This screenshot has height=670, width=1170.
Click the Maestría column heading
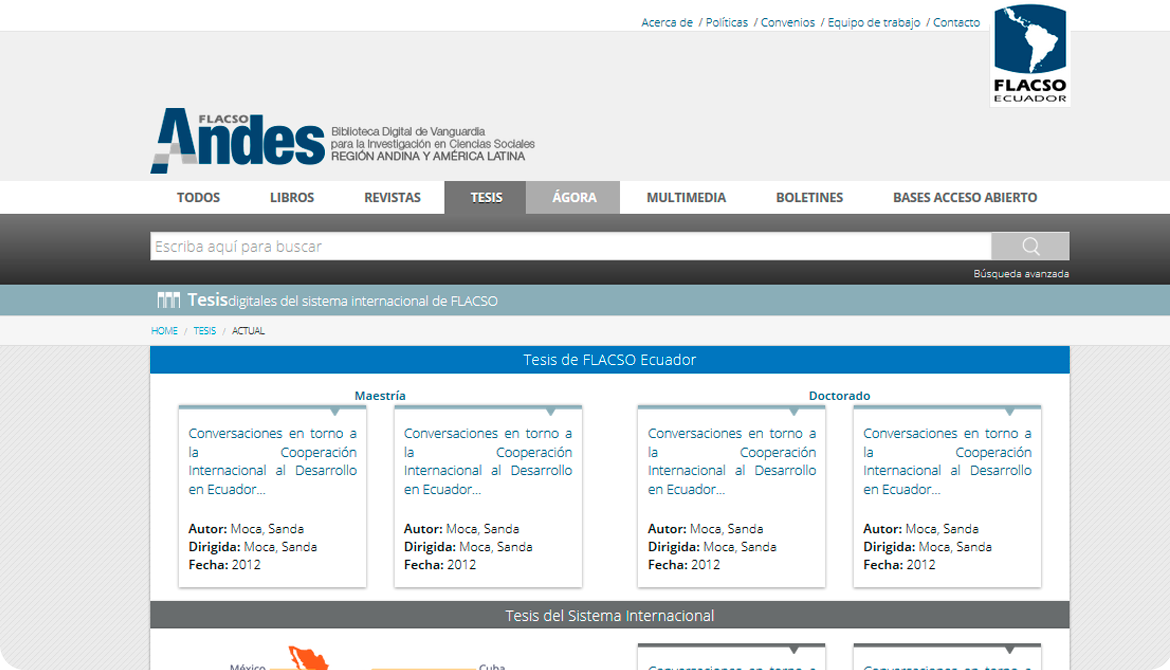tap(380, 395)
